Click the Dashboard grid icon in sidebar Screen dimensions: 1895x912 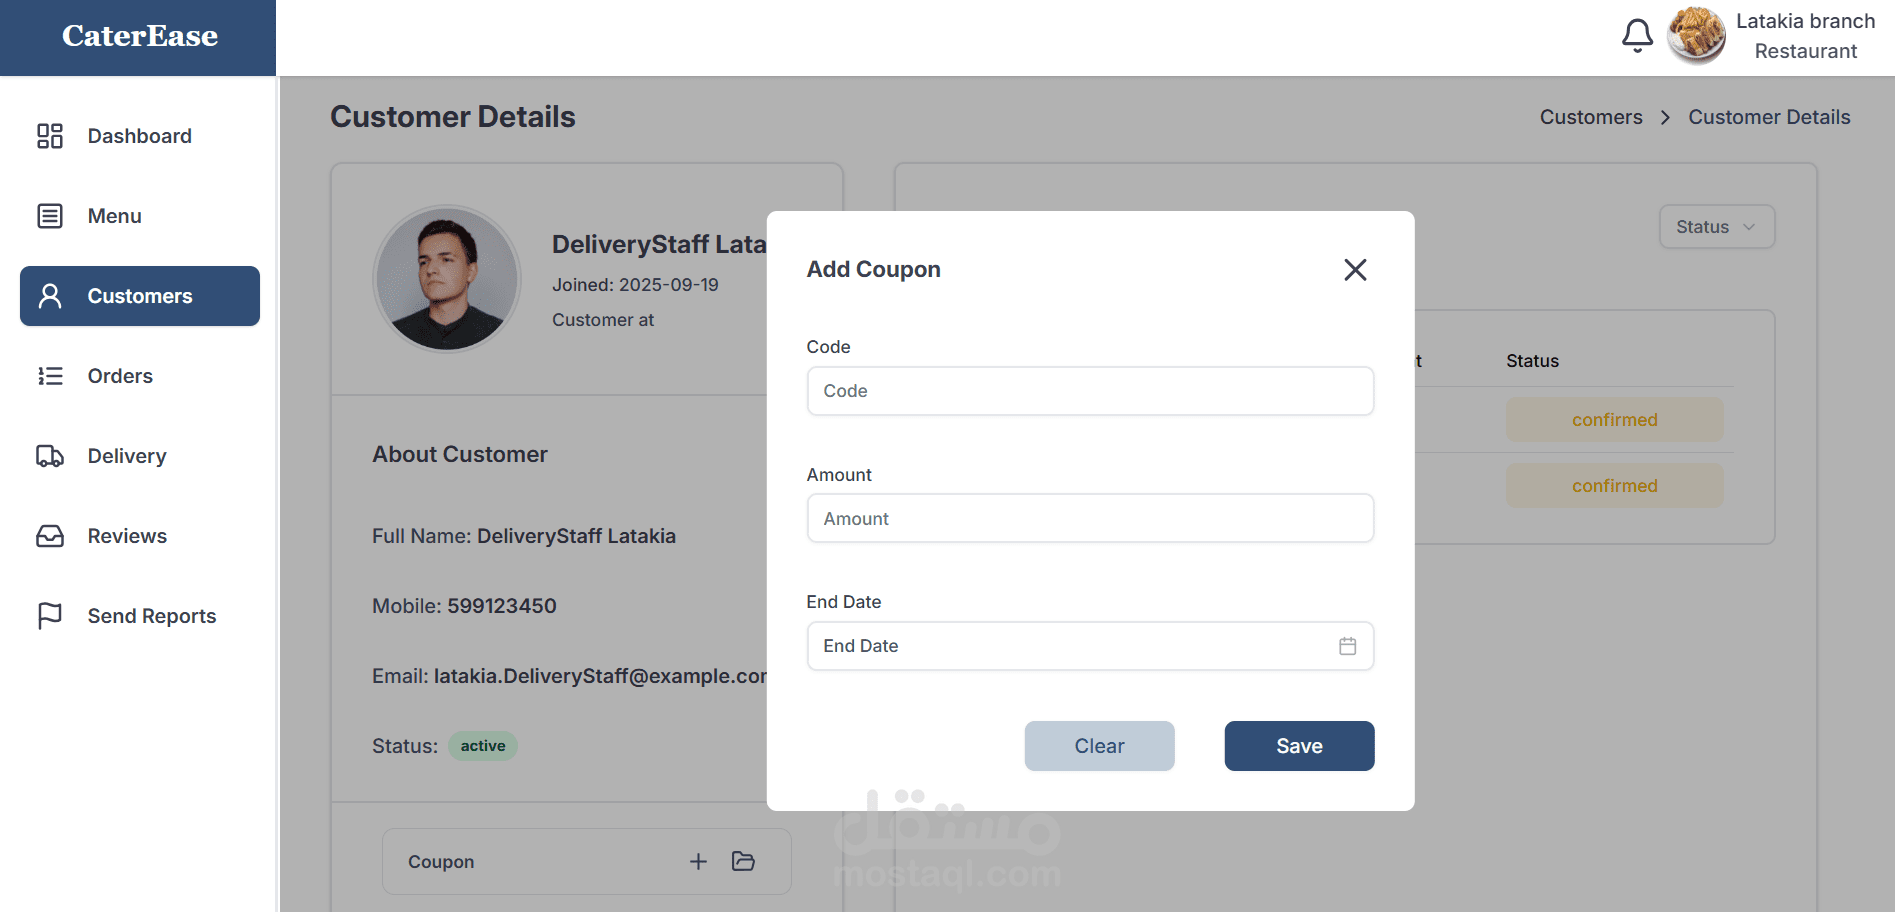click(50, 136)
